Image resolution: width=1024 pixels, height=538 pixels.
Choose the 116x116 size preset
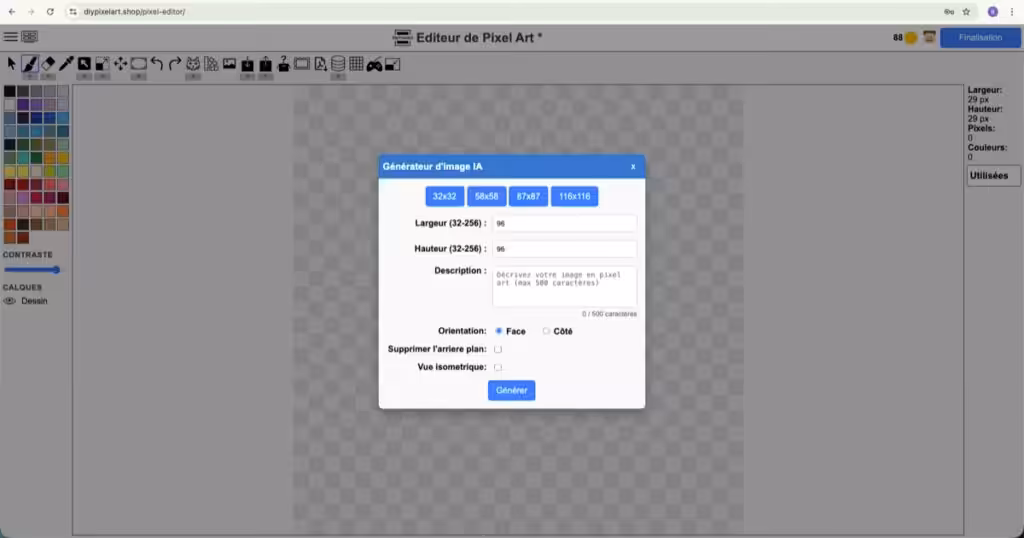(x=574, y=196)
